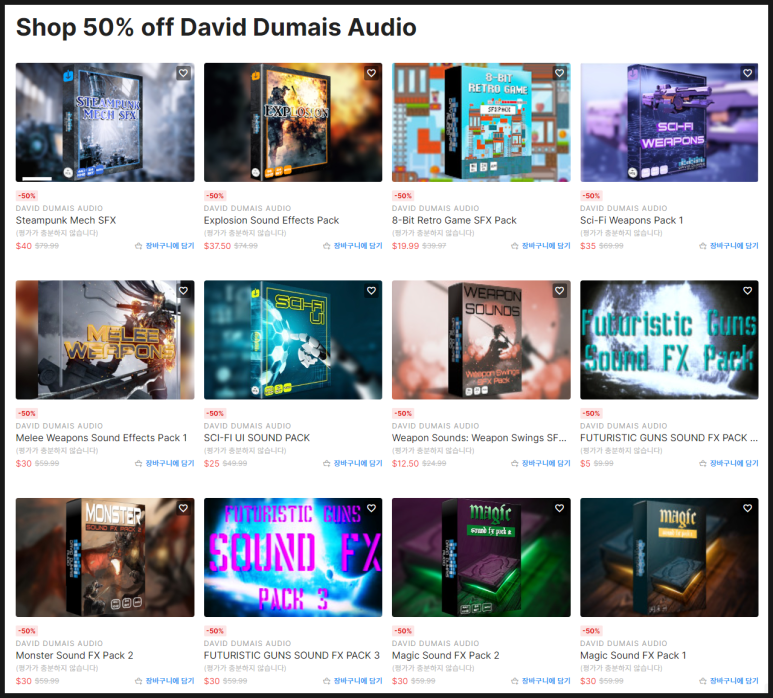Click the struck-through $79.99 price
773x698 pixels.
47,245
